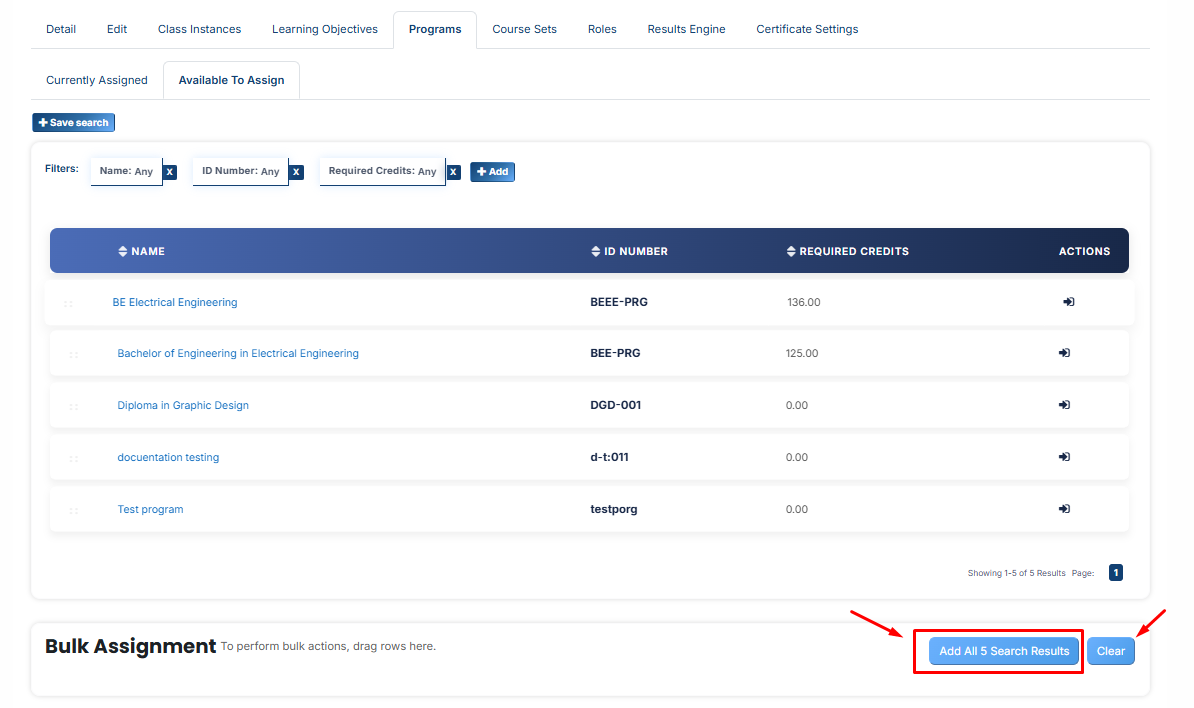
Task: Open the Required Credits: Any filter
Action: tap(382, 171)
